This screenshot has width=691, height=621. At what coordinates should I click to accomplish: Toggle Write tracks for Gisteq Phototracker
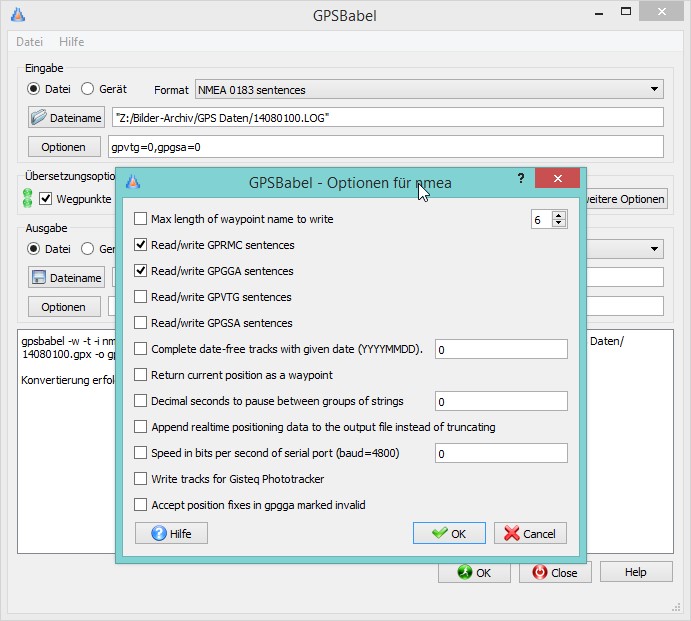point(141,479)
